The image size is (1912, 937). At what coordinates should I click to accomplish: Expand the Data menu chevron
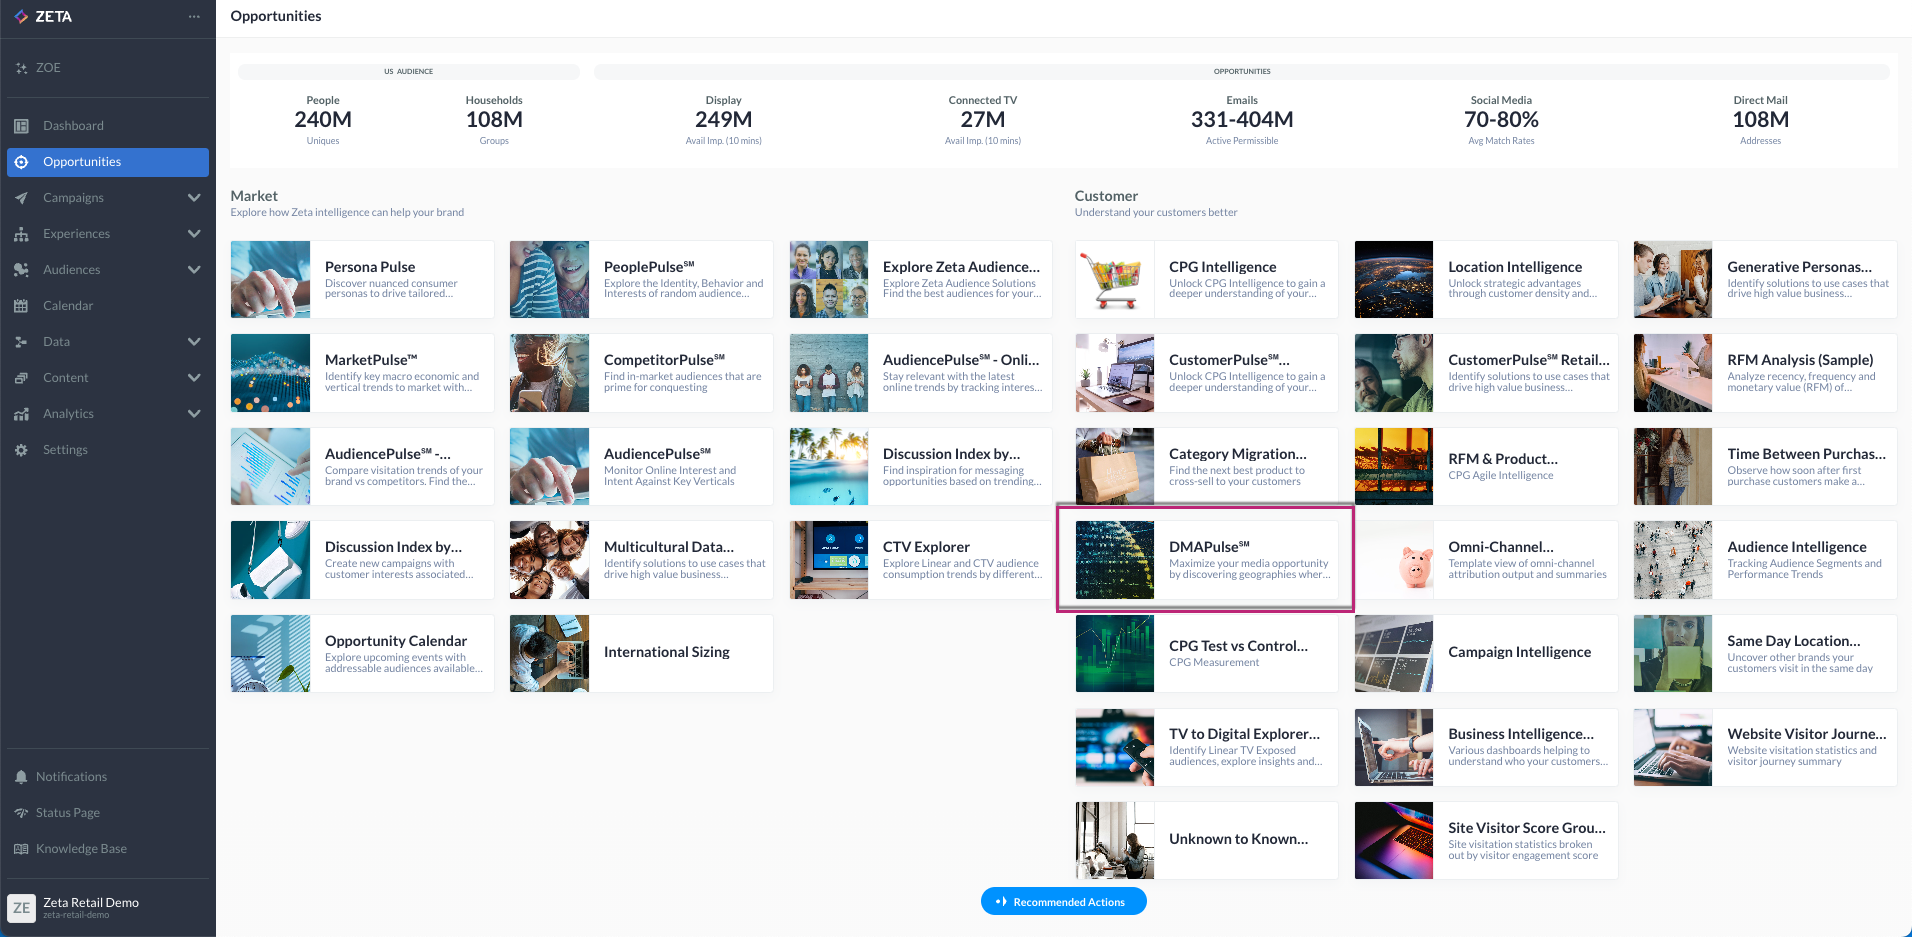(194, 342)
